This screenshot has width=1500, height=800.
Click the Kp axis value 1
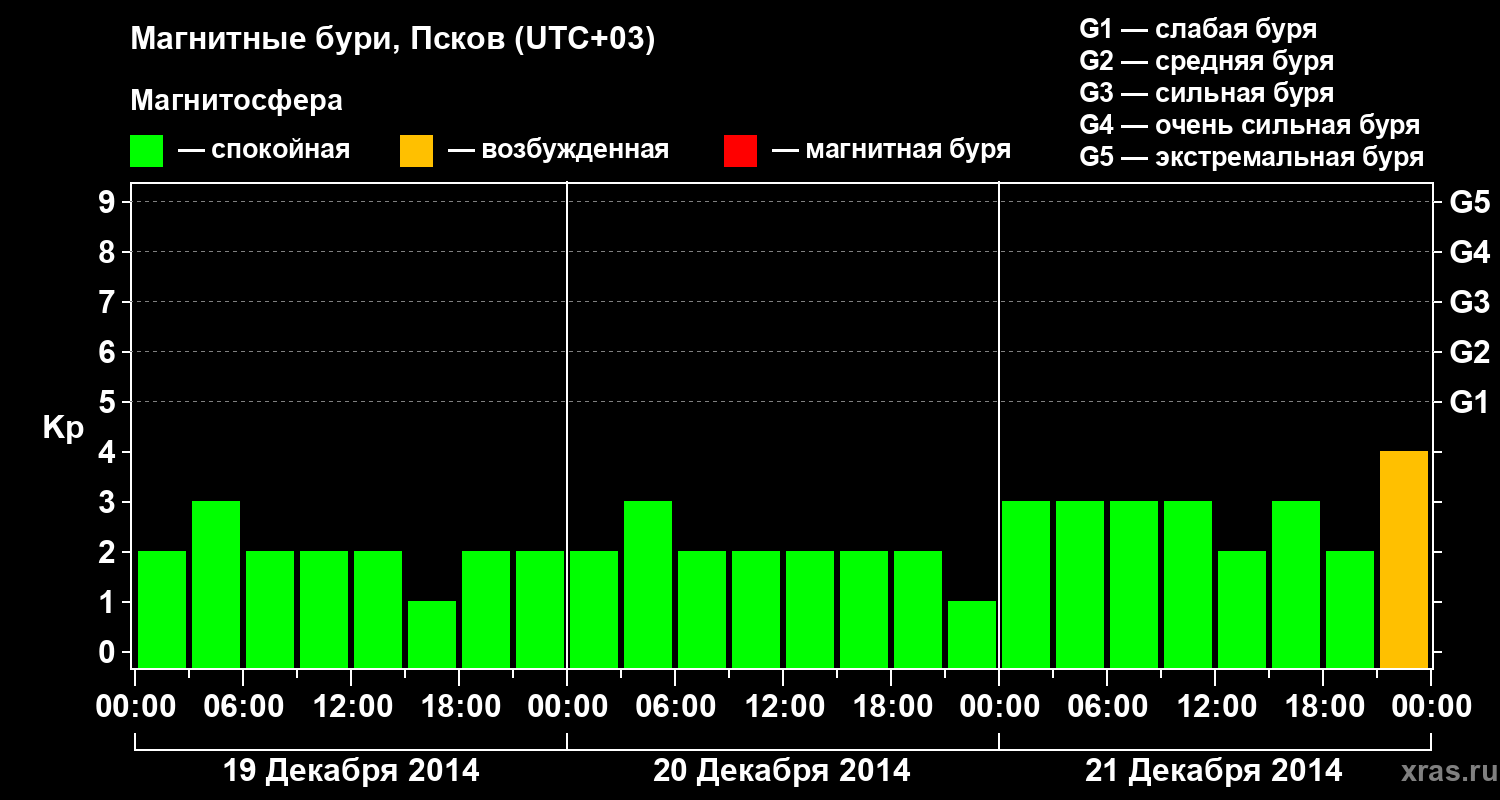coord(109,602)
